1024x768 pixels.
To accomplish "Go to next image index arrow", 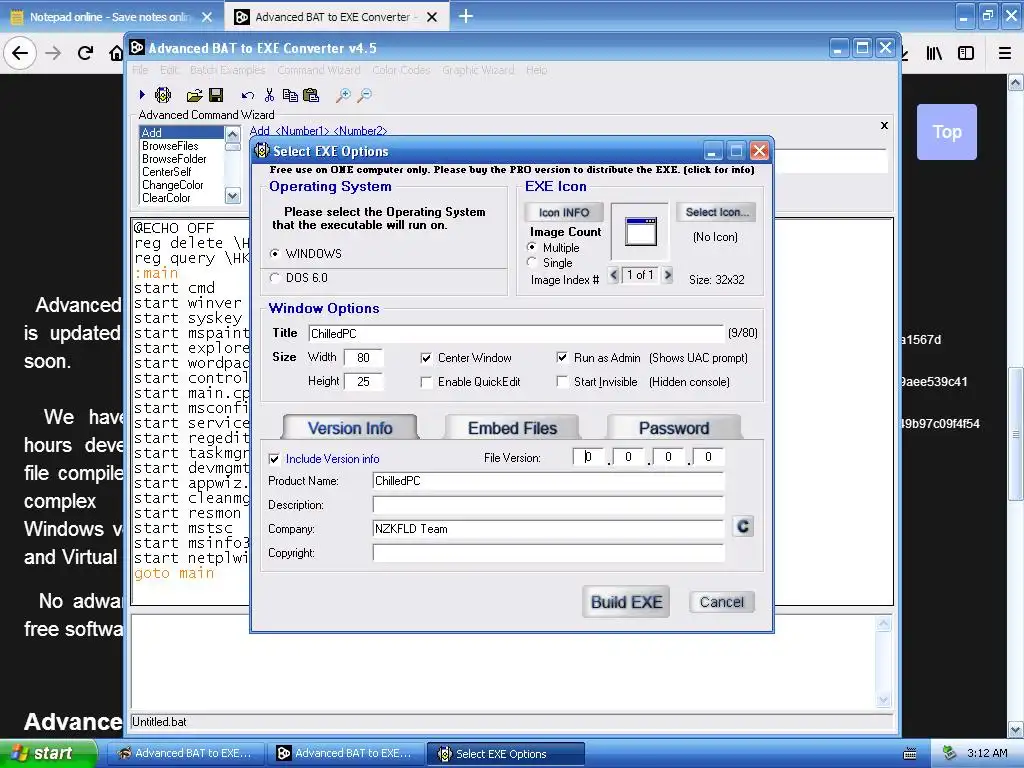I will point(667,275).
